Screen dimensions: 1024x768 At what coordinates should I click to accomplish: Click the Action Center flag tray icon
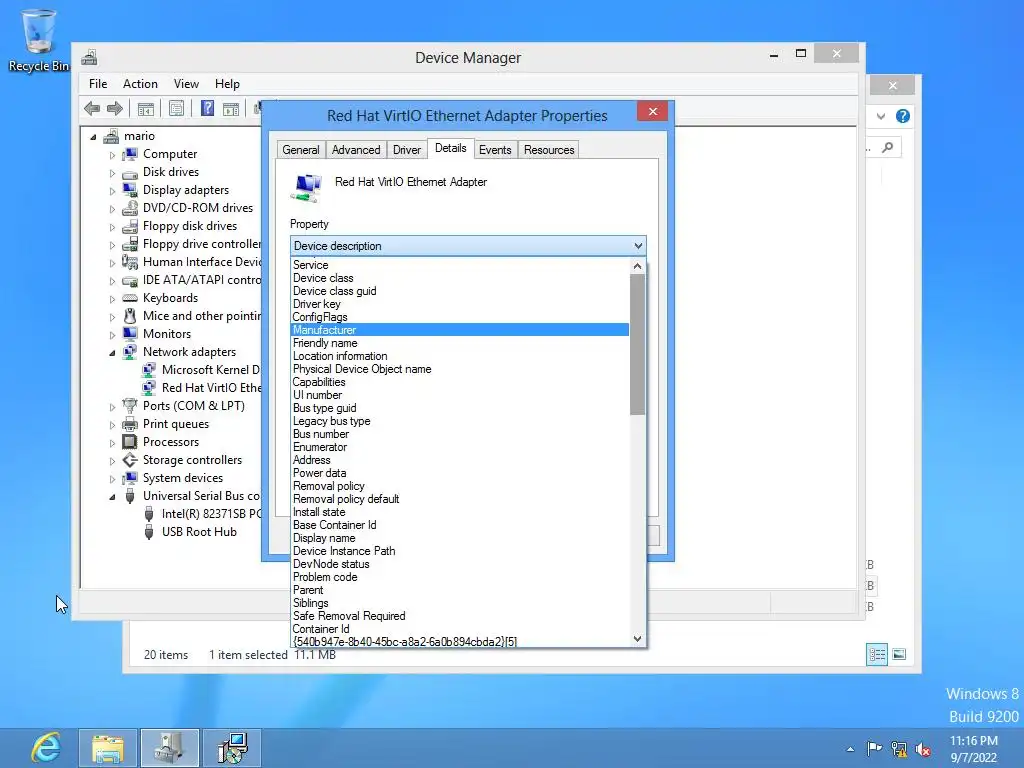point(874,749)
